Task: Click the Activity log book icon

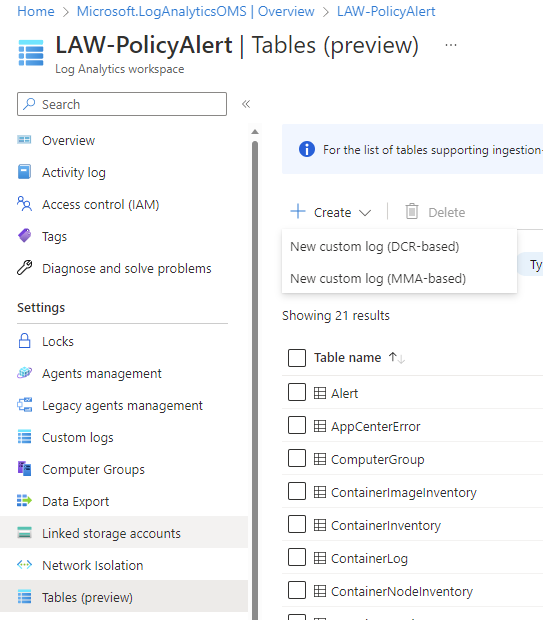Action: (24, 172)
